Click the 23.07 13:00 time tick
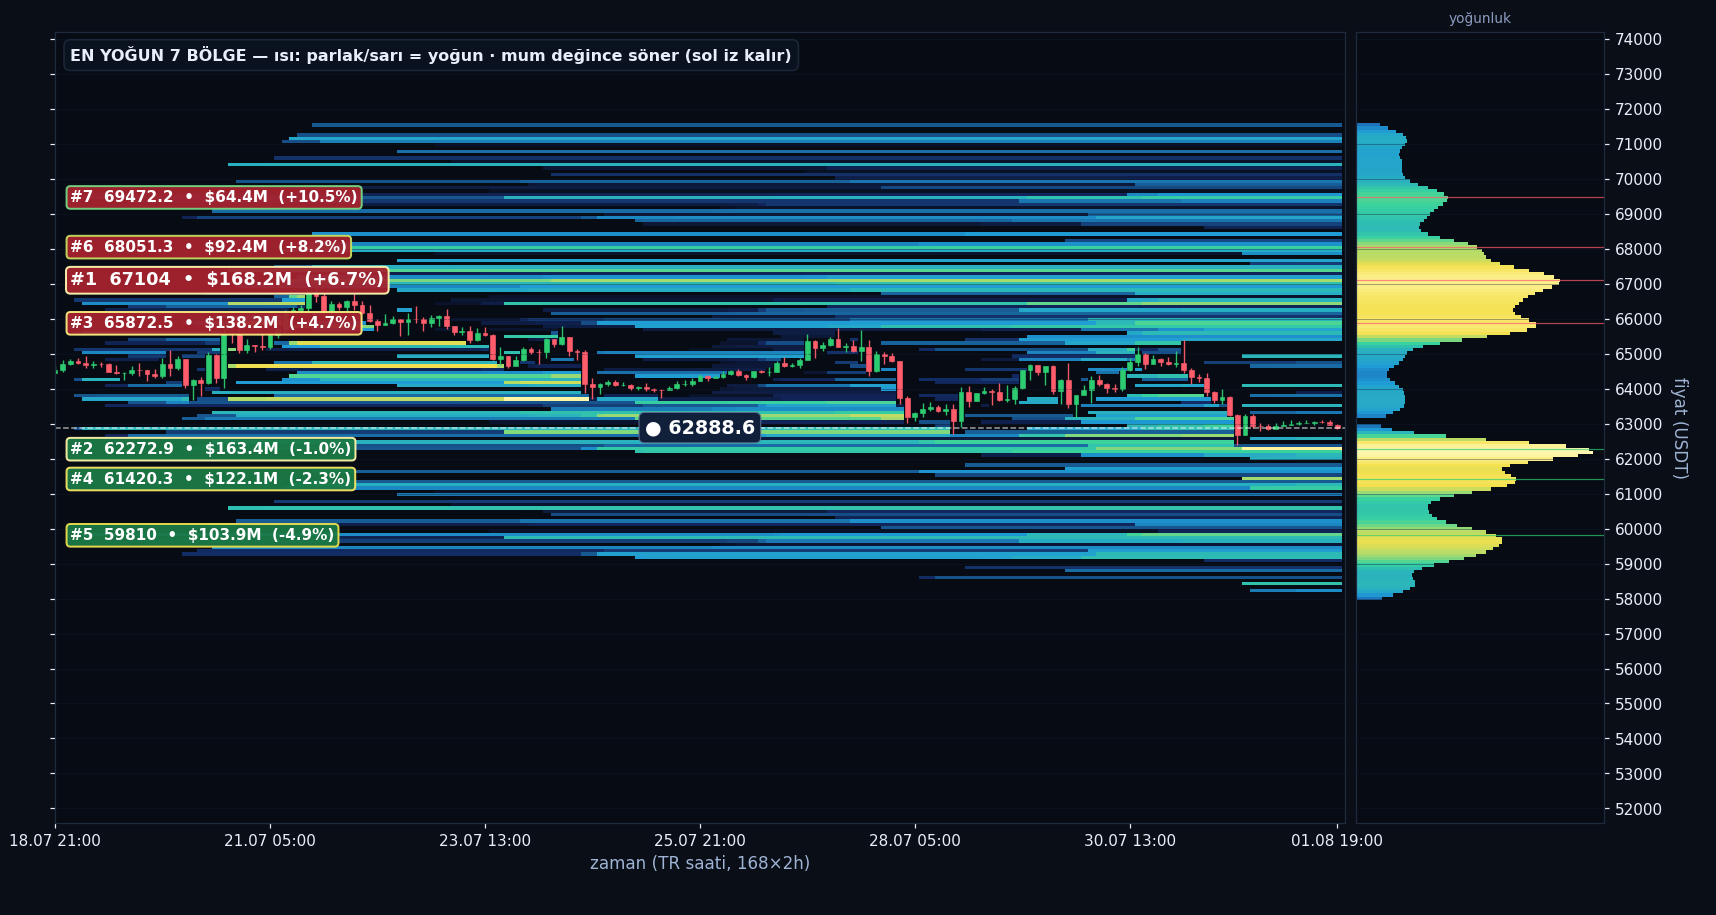Viewport: 1716px width, 915px height. click(x=485, y=841)
